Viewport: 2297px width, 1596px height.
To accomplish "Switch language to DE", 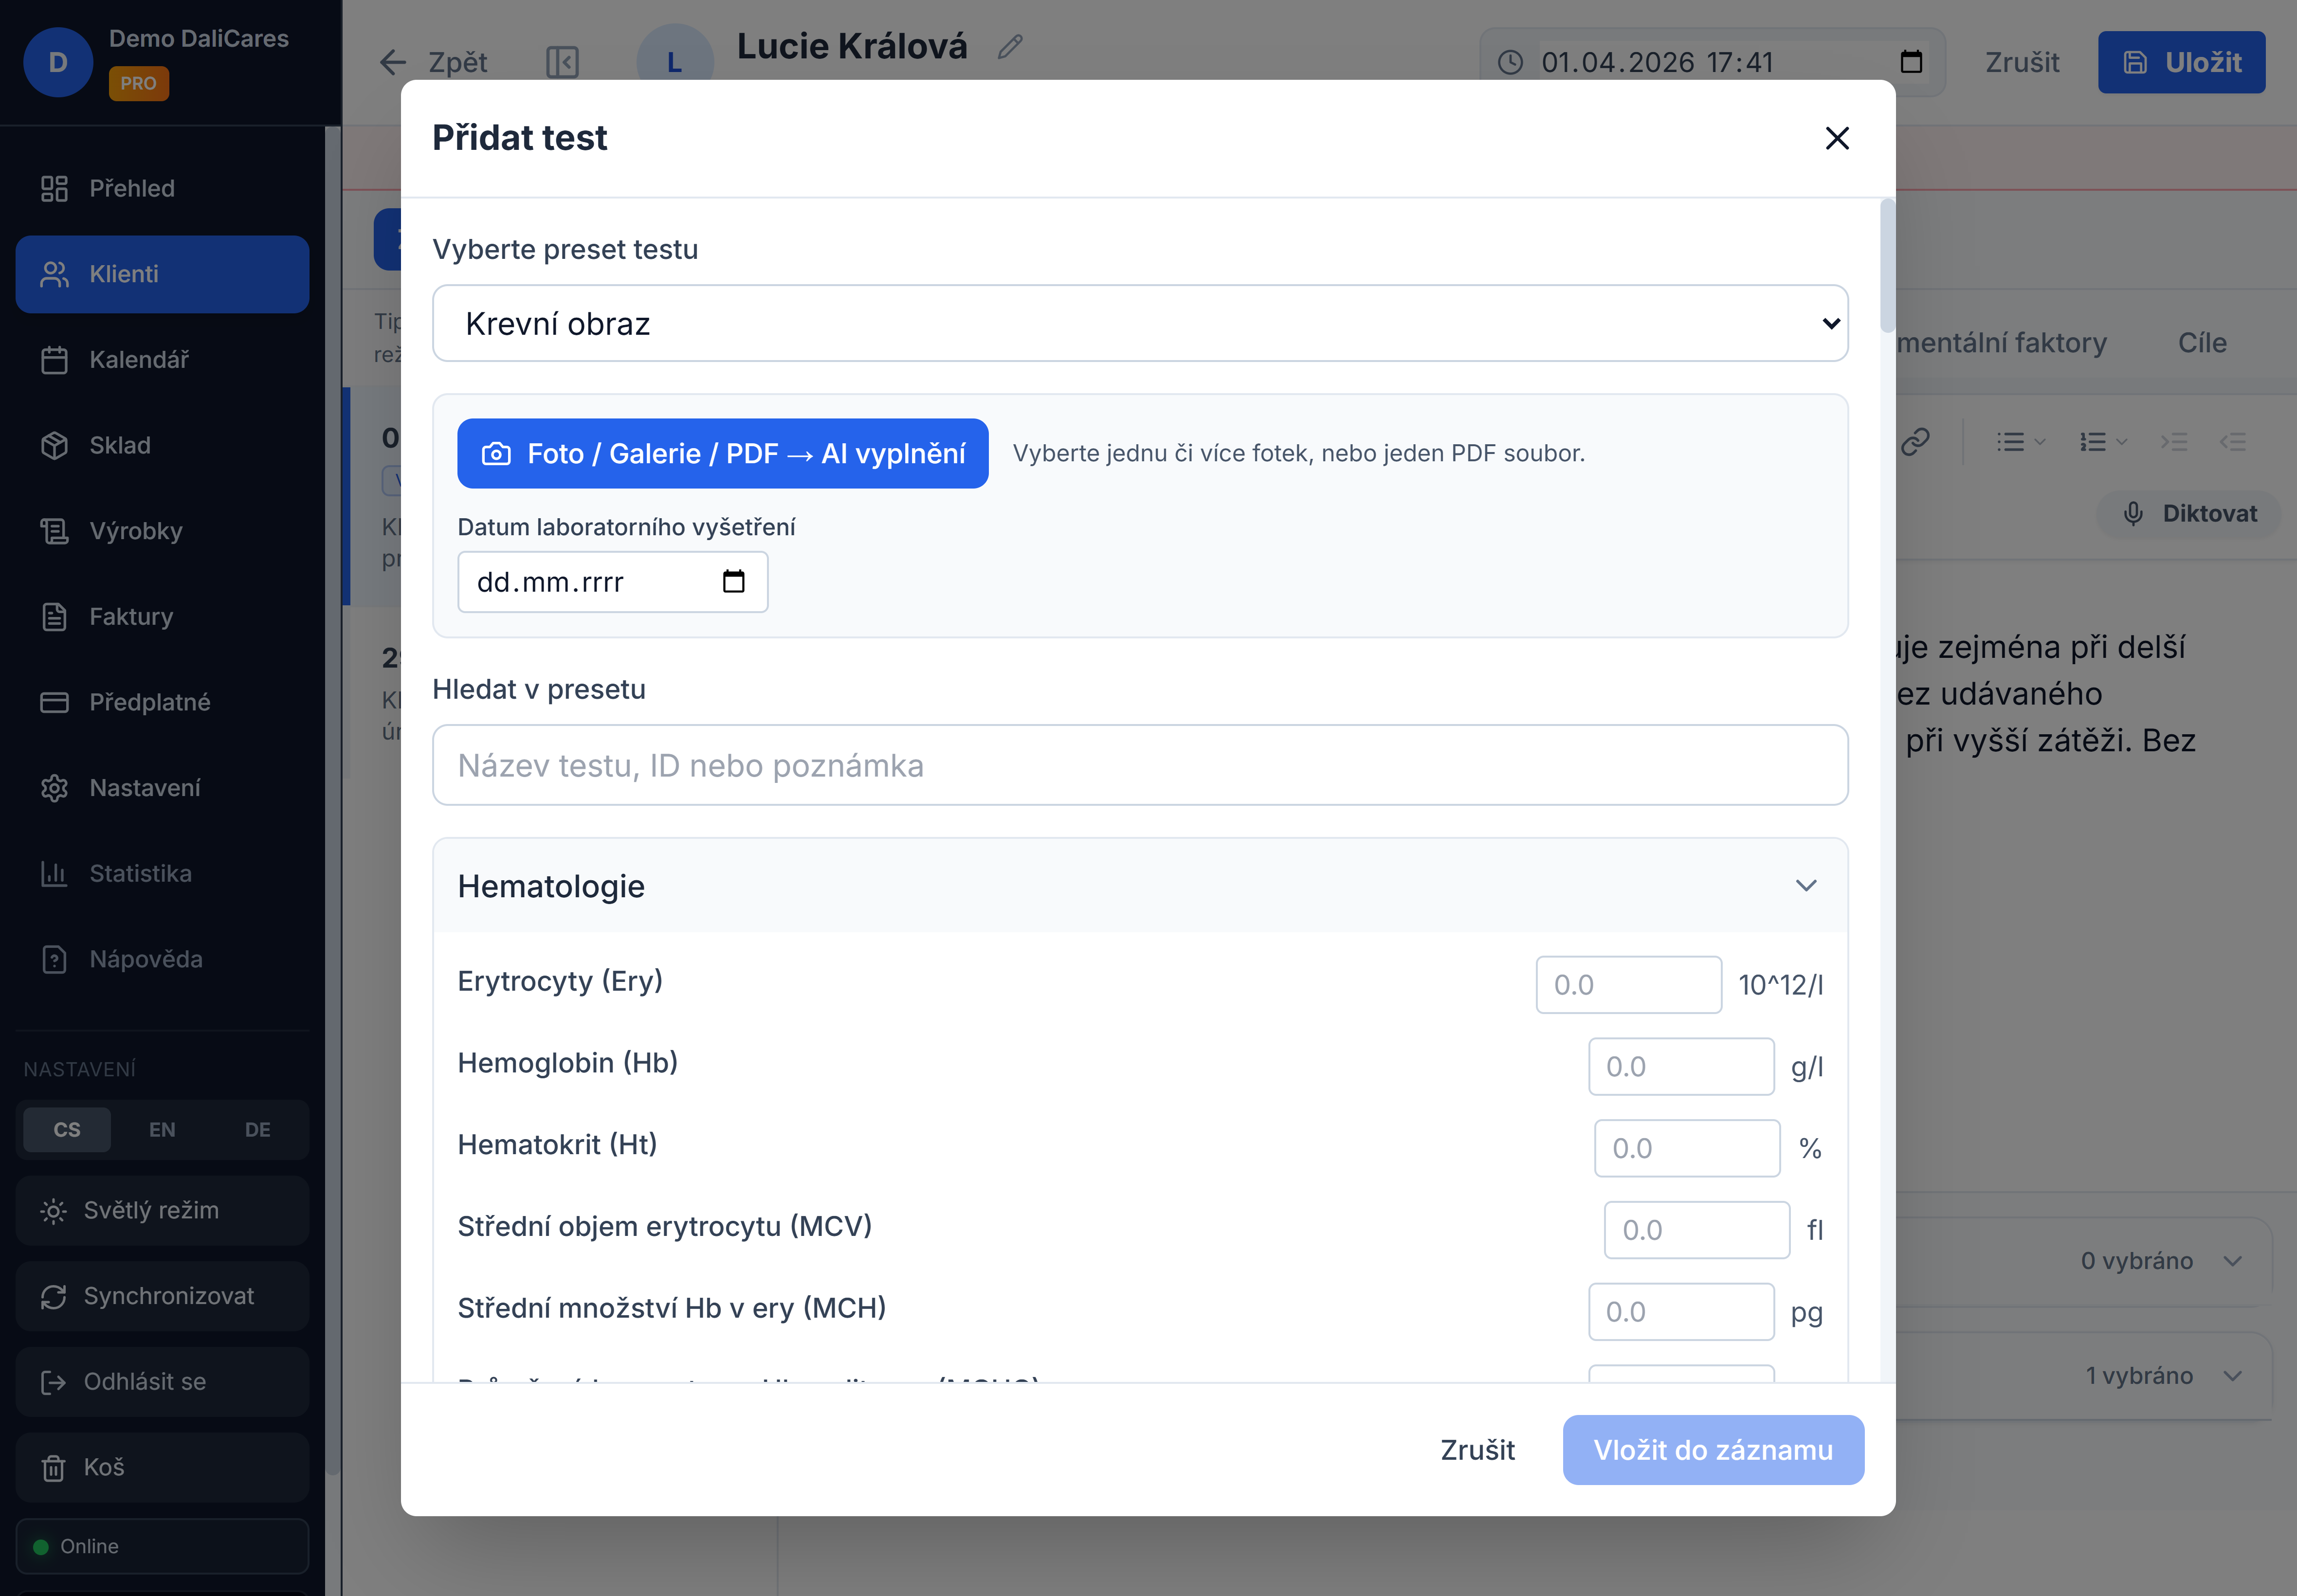I will (x=257, y=1129).
